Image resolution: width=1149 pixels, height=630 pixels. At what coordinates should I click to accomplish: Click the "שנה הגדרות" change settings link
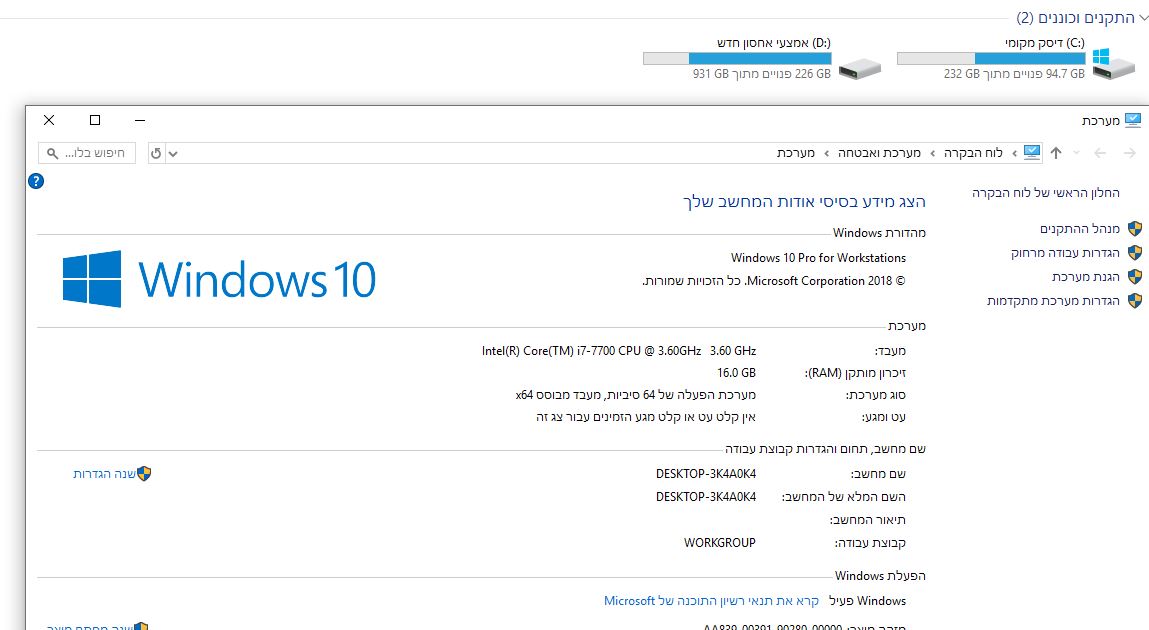tap(104, 474)
